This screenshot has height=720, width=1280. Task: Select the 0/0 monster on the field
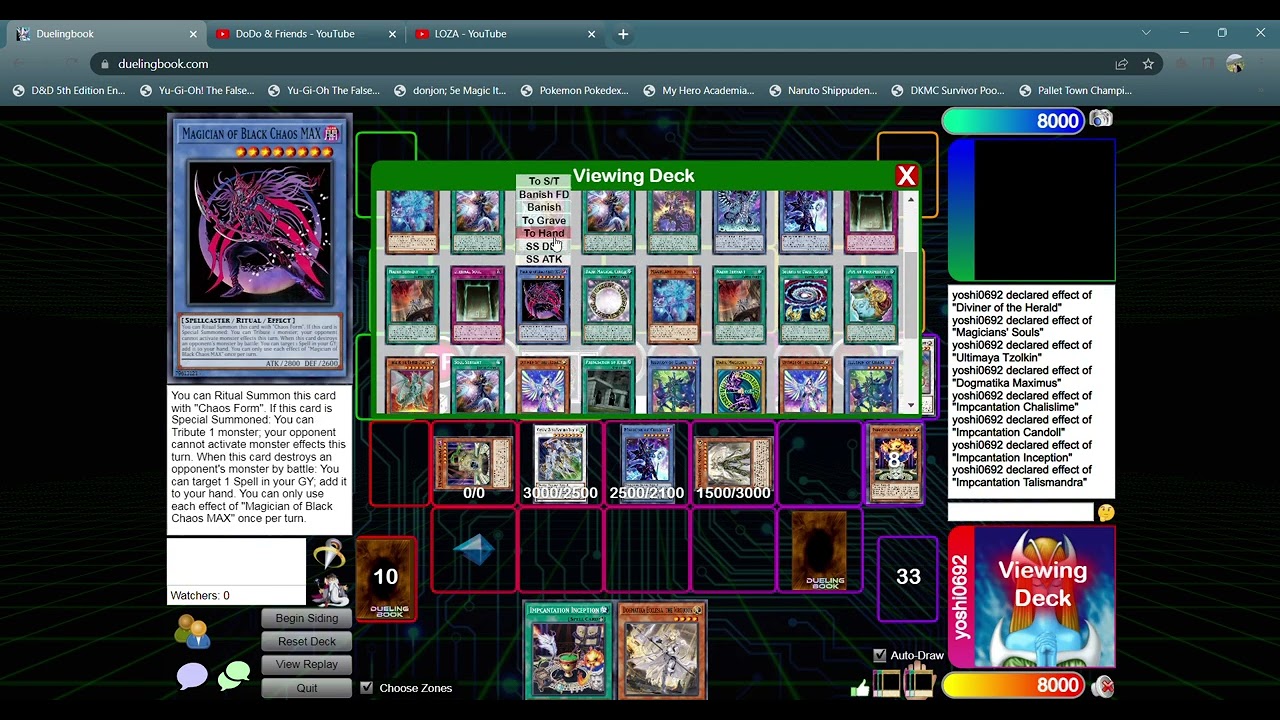474,463
